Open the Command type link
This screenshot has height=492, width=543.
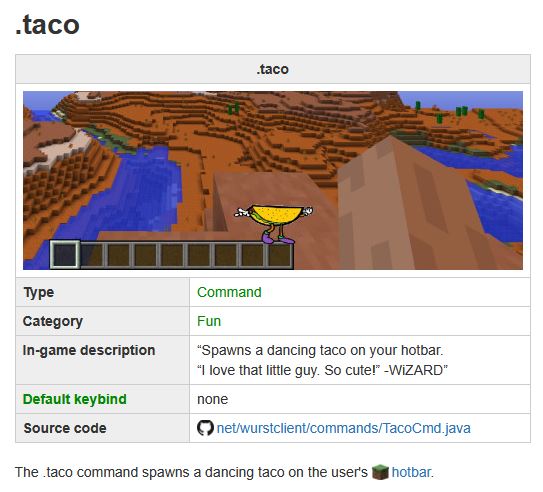(229, 292)
